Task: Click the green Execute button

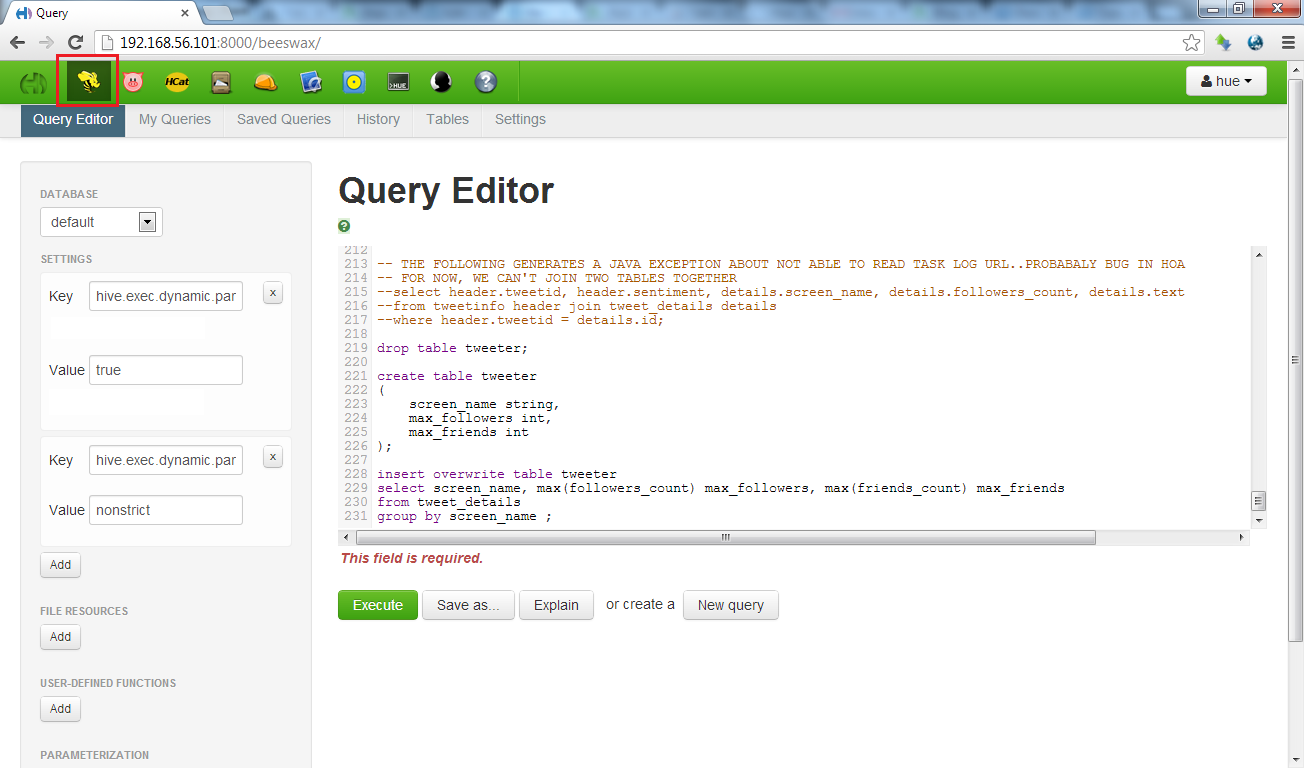Action: (378, 605)
